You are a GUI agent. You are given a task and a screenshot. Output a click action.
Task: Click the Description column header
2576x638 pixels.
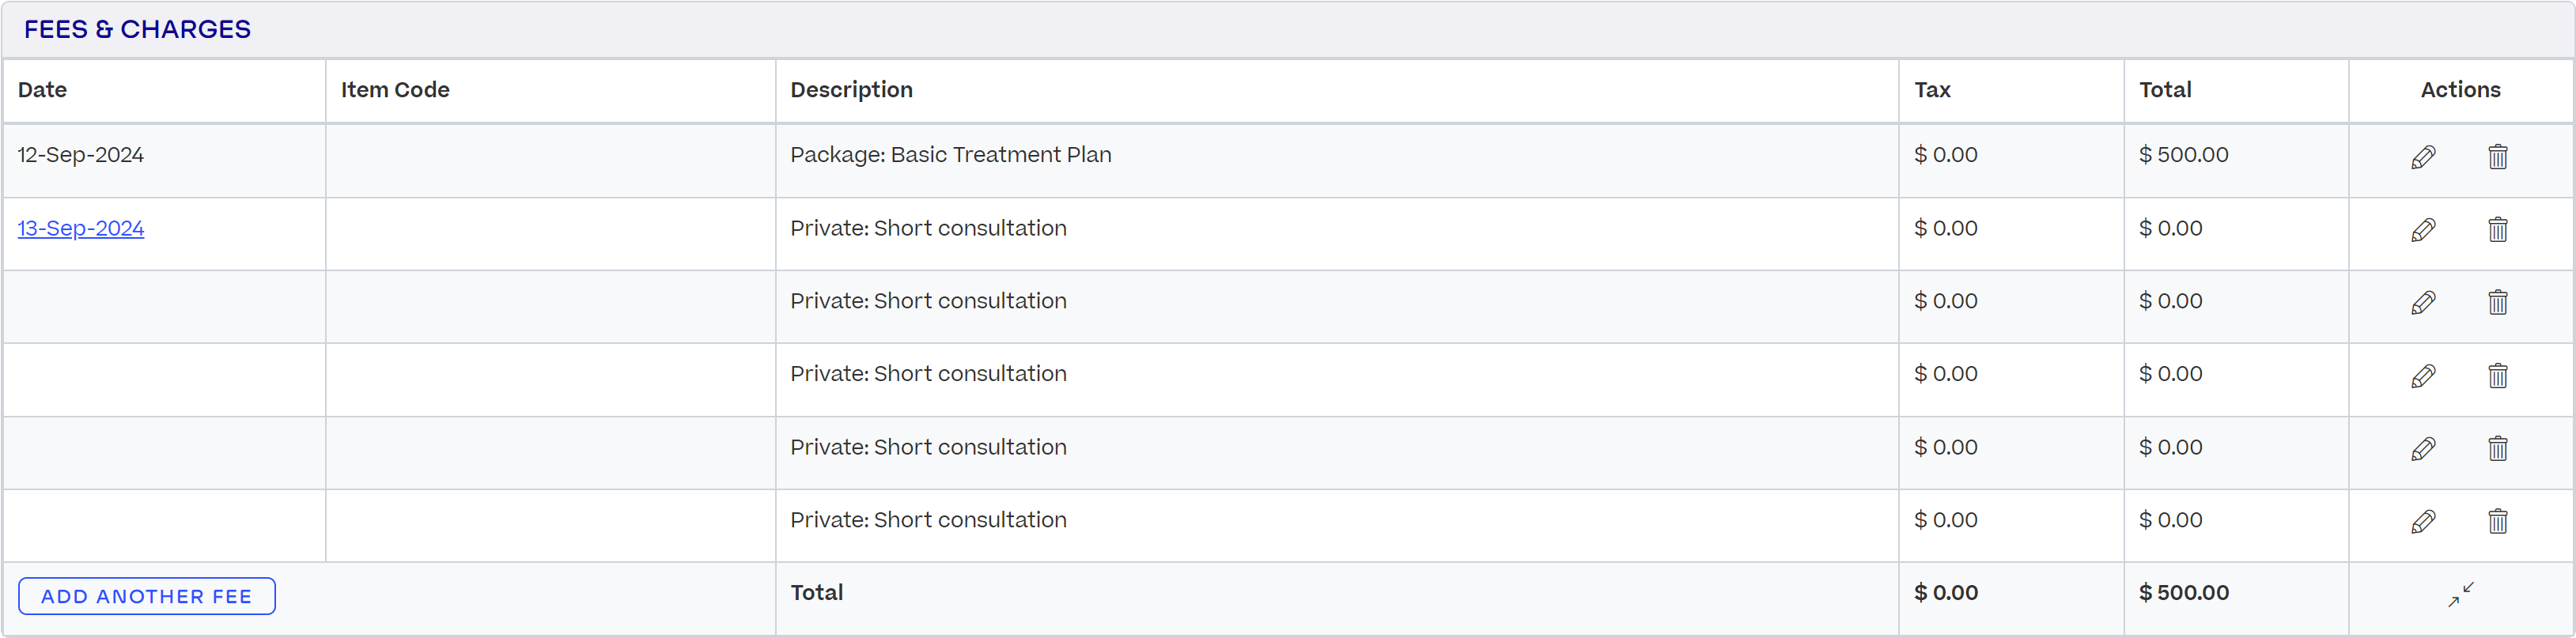(x=851, y=90)
